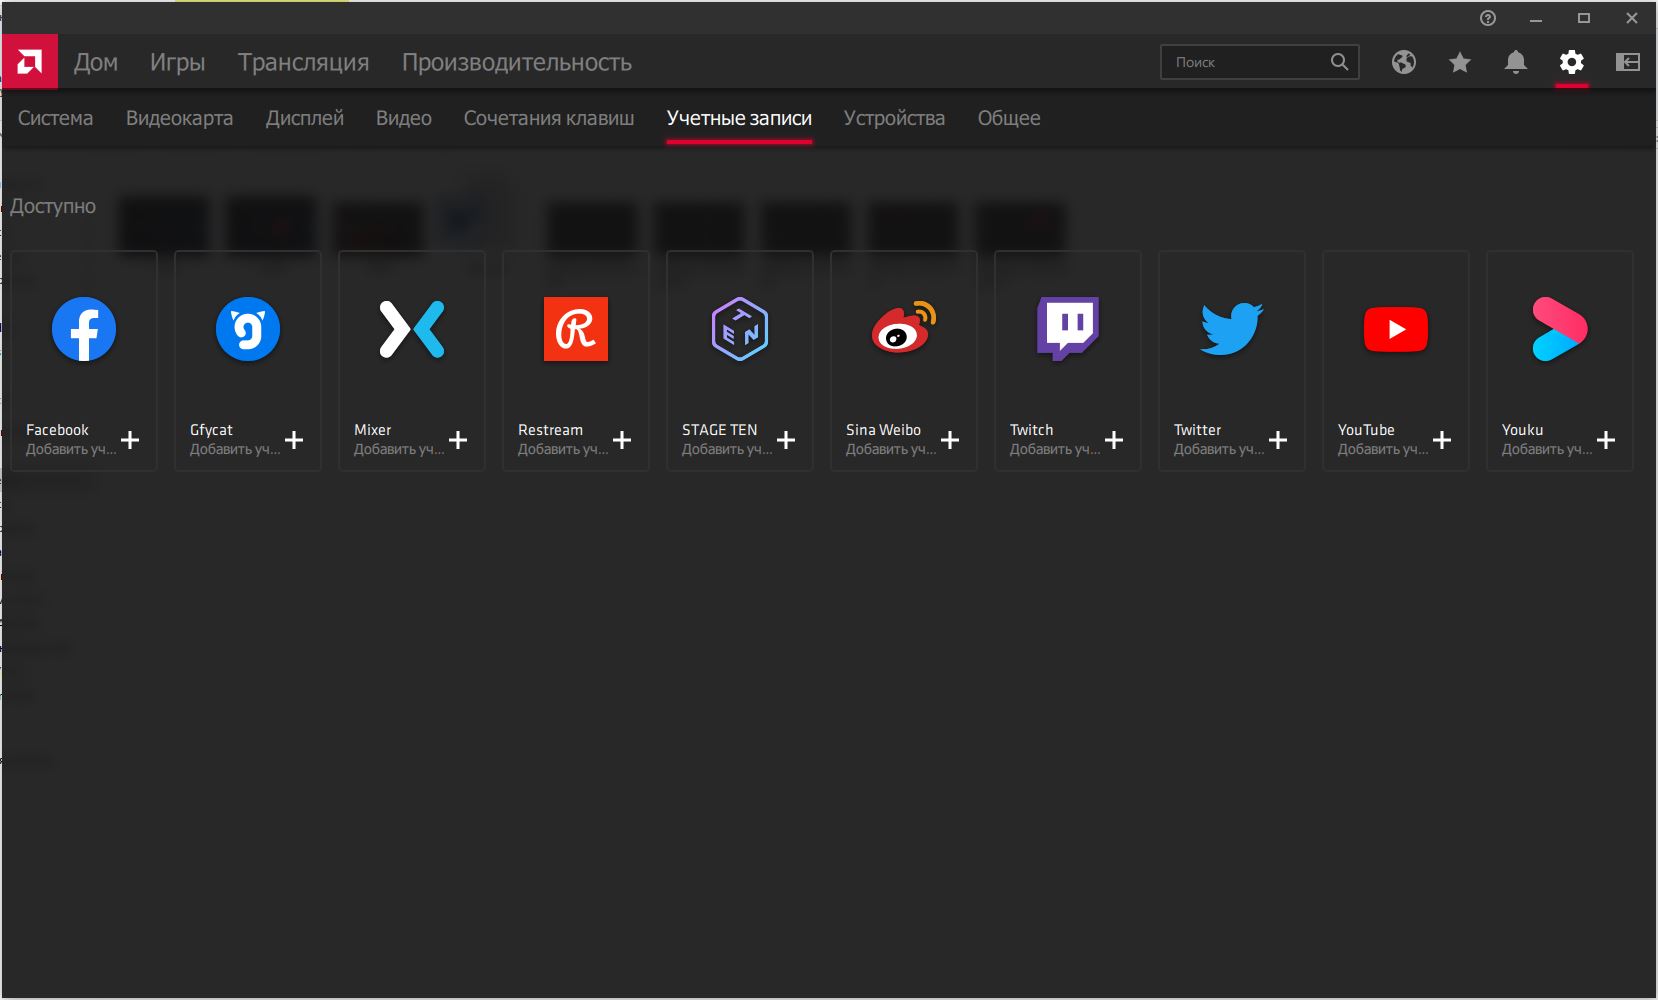The height and width of the screenshot is (1000, 1658).
Task: Click the Поиск search field
Action: (x=1260, y=62)
